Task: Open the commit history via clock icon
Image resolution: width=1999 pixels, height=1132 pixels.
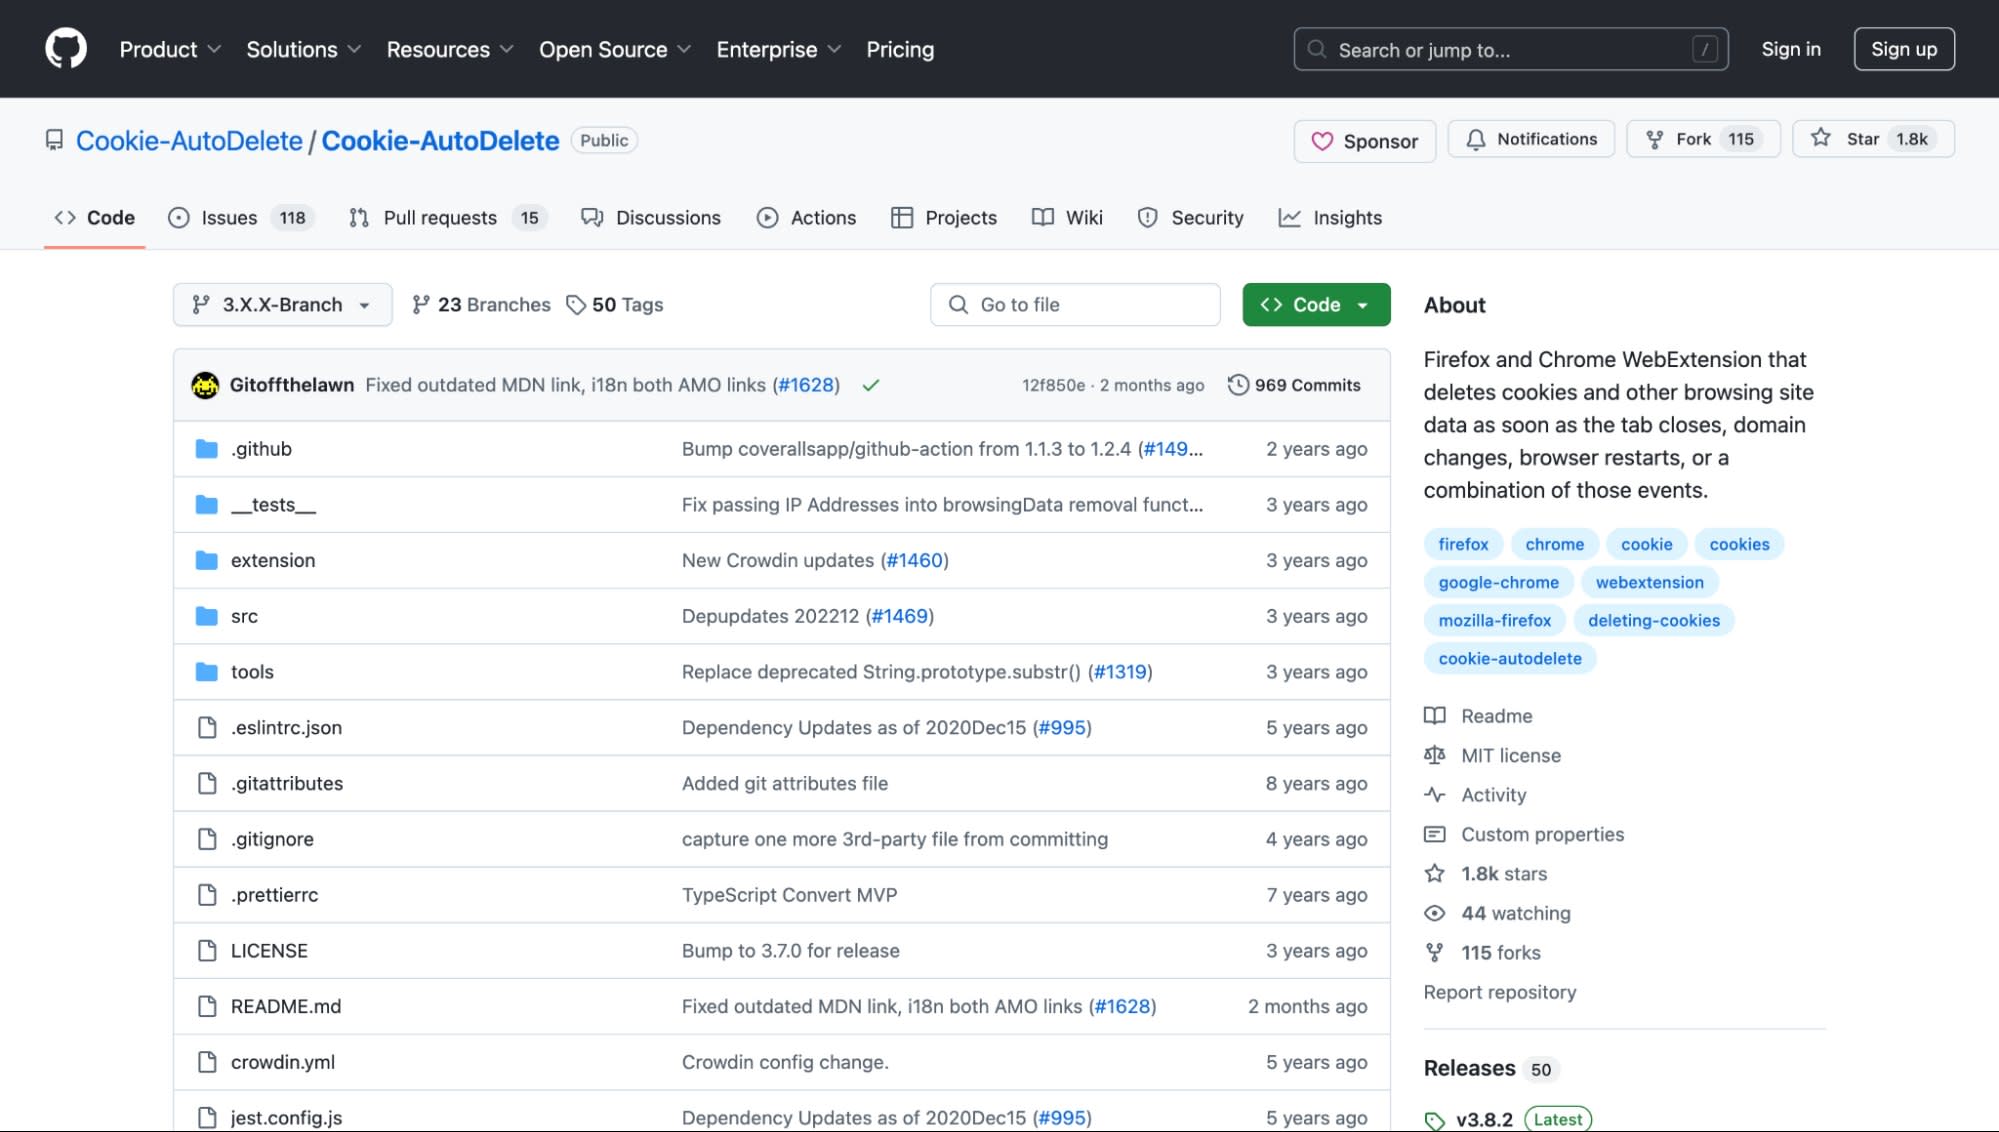Action: 1239,384
